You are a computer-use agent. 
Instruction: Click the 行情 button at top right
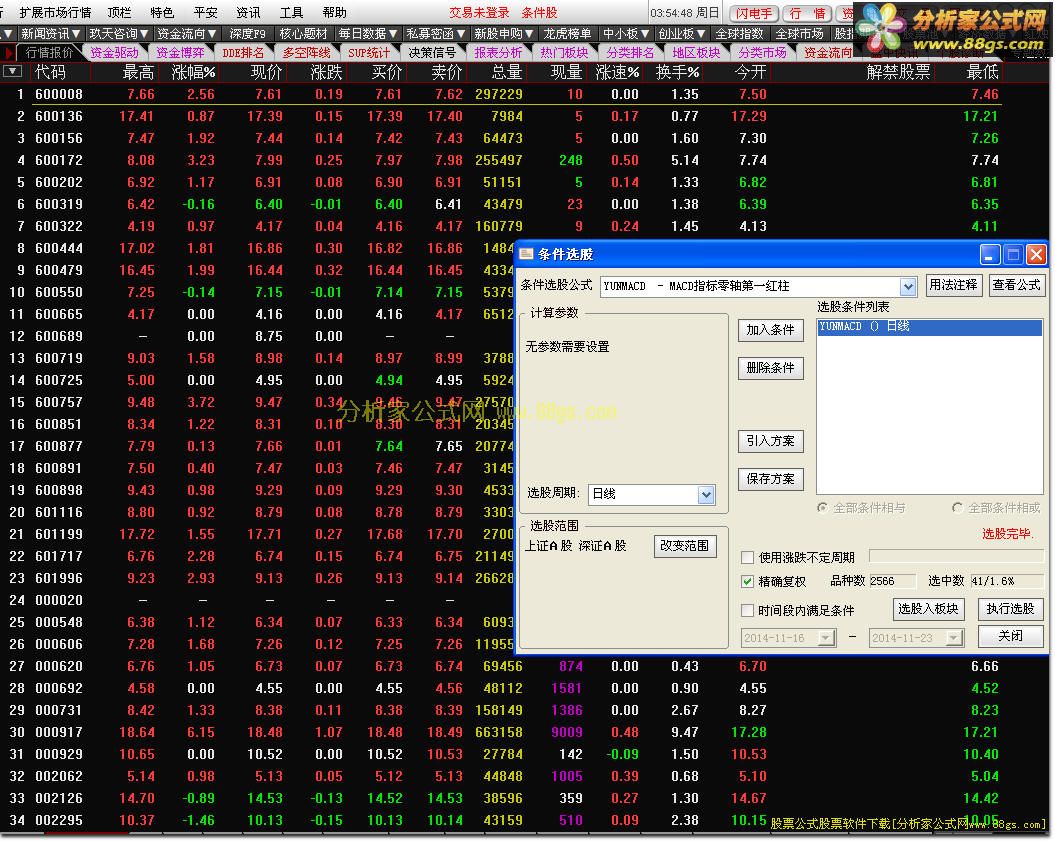click(x=807, y=13)
